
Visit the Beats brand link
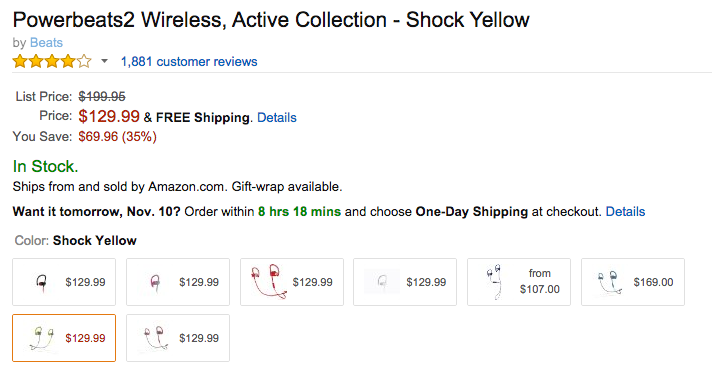tap(46, 43)
